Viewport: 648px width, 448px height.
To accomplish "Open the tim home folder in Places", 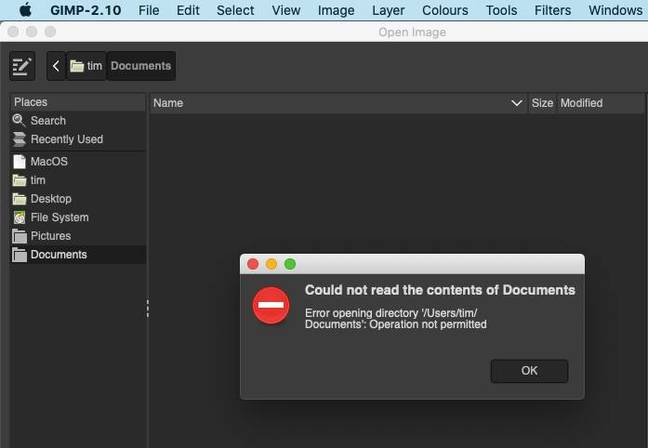I will coord(78,180).
